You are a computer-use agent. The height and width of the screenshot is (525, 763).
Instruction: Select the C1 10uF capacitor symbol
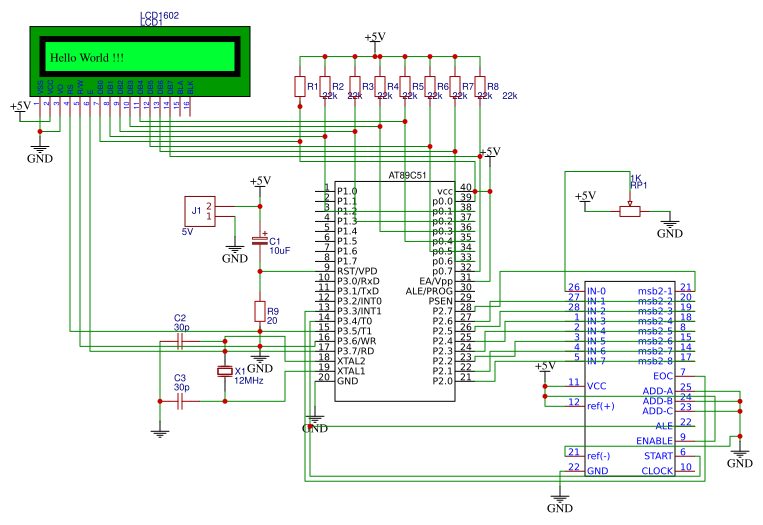(260, 243)
